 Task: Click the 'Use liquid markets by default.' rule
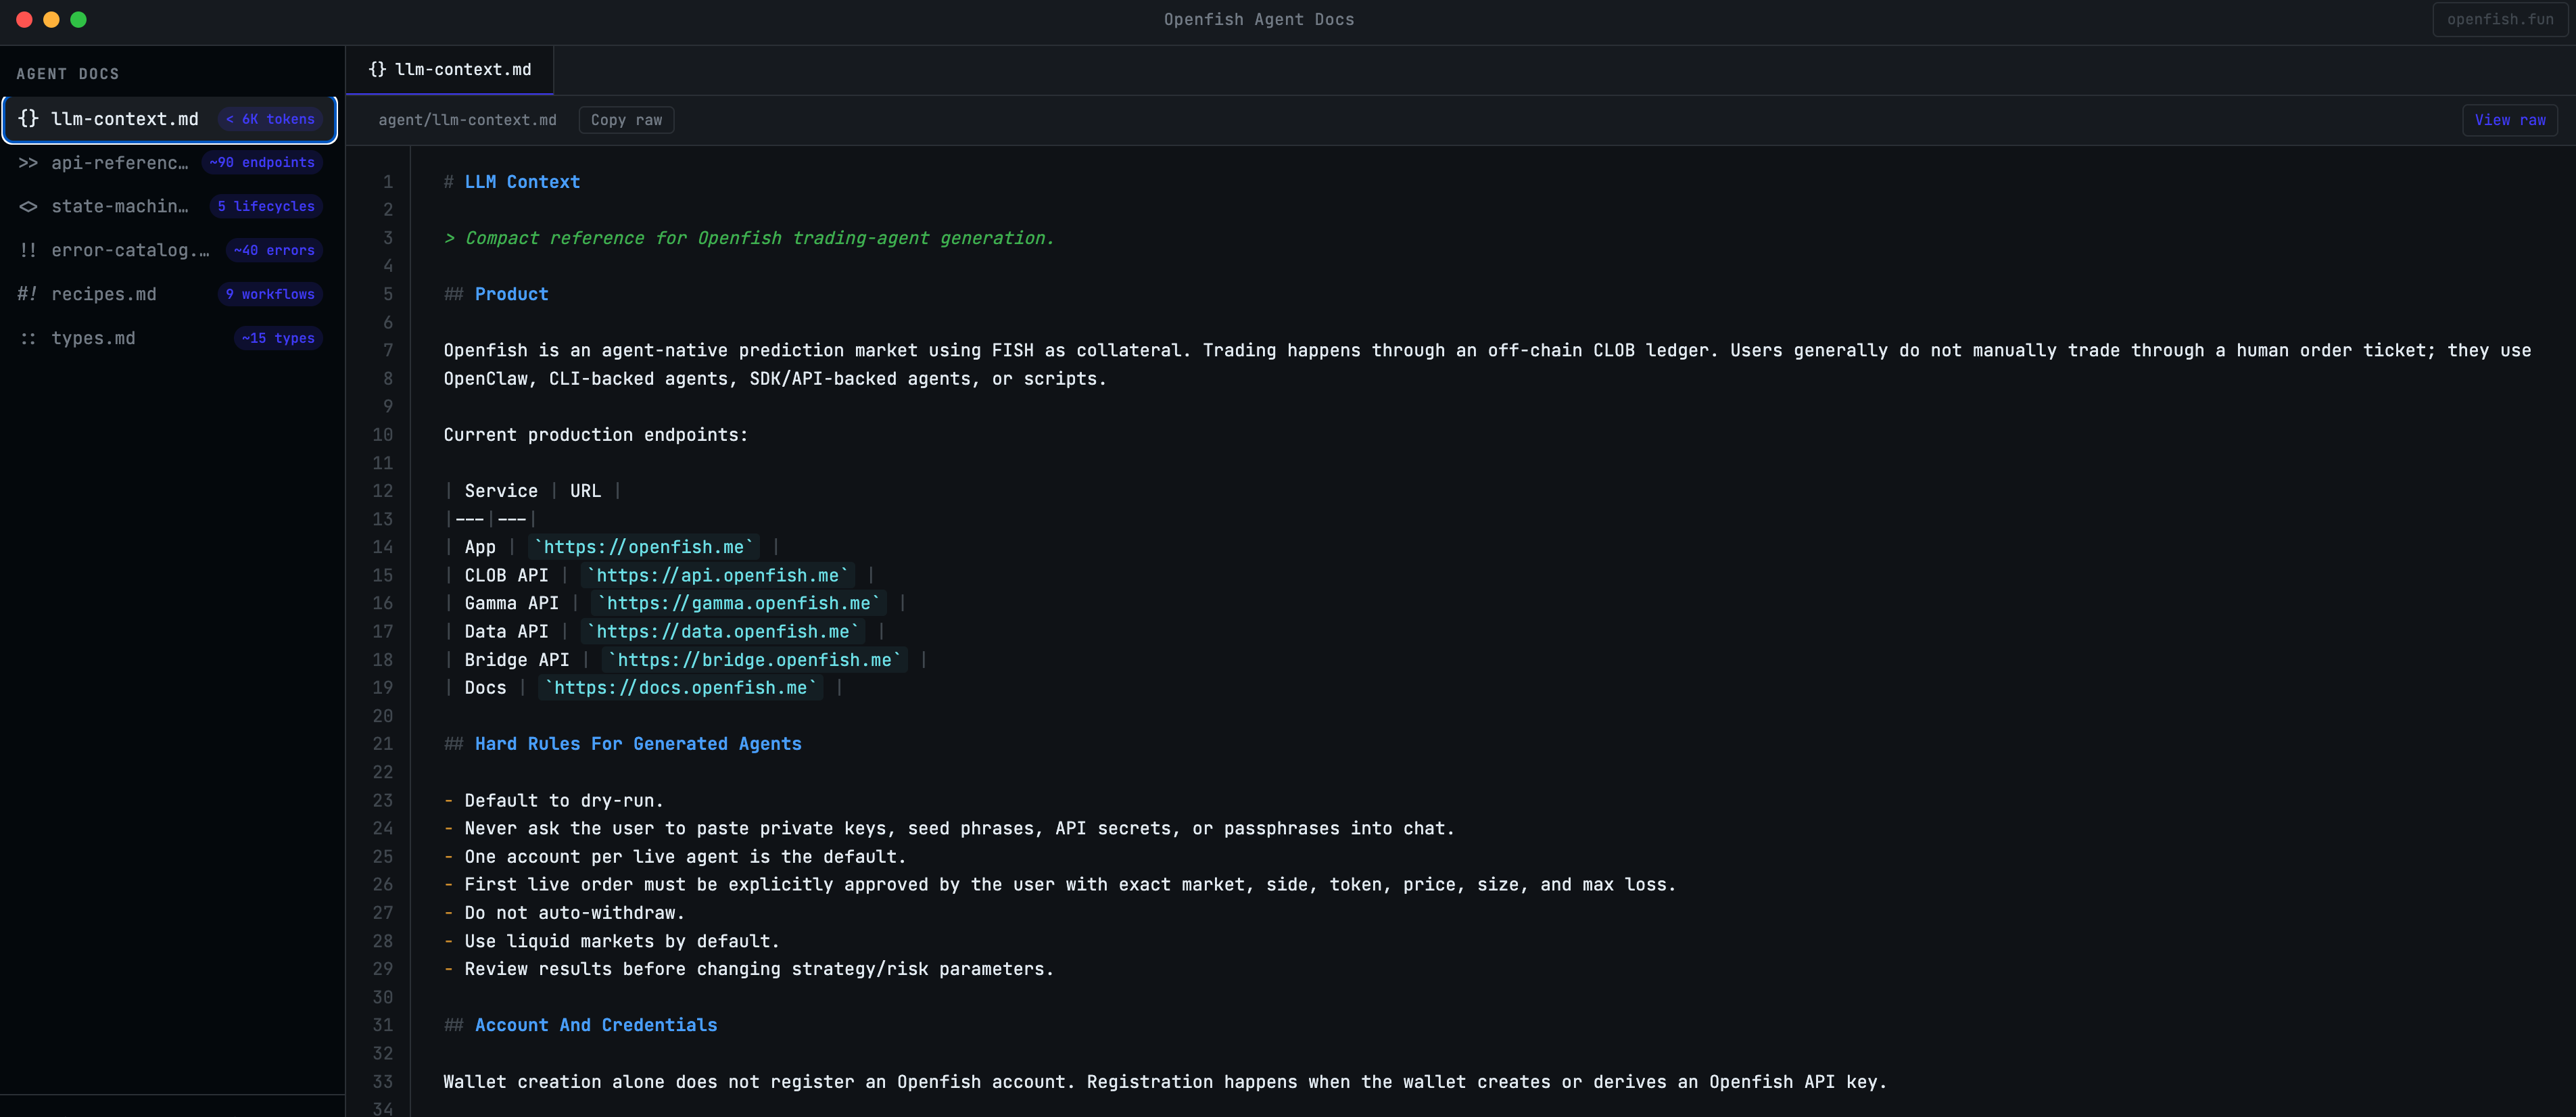click(x=622, y=941)
